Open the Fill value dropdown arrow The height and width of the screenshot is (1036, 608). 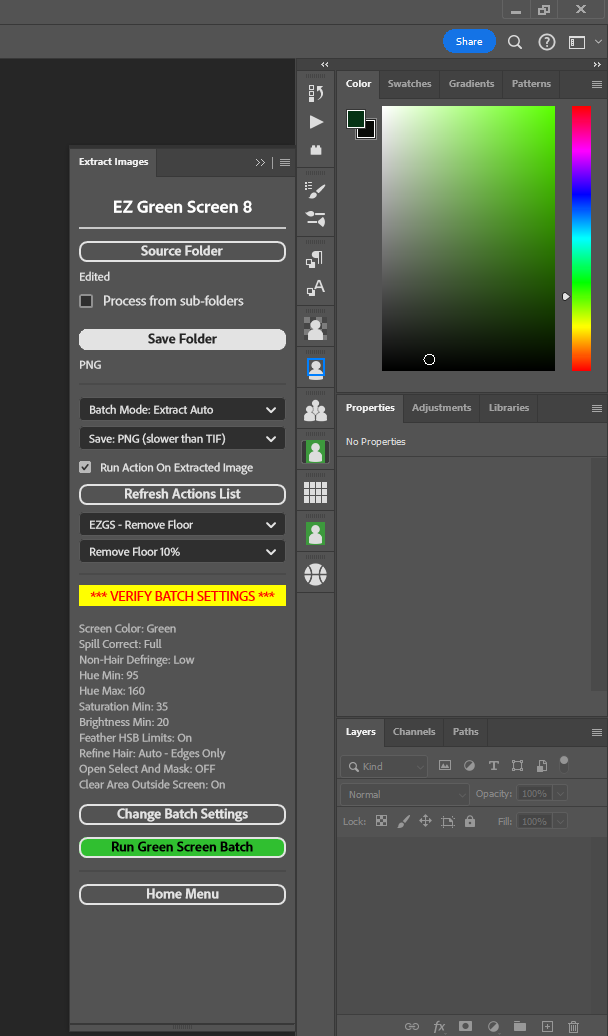pos(560,821)
